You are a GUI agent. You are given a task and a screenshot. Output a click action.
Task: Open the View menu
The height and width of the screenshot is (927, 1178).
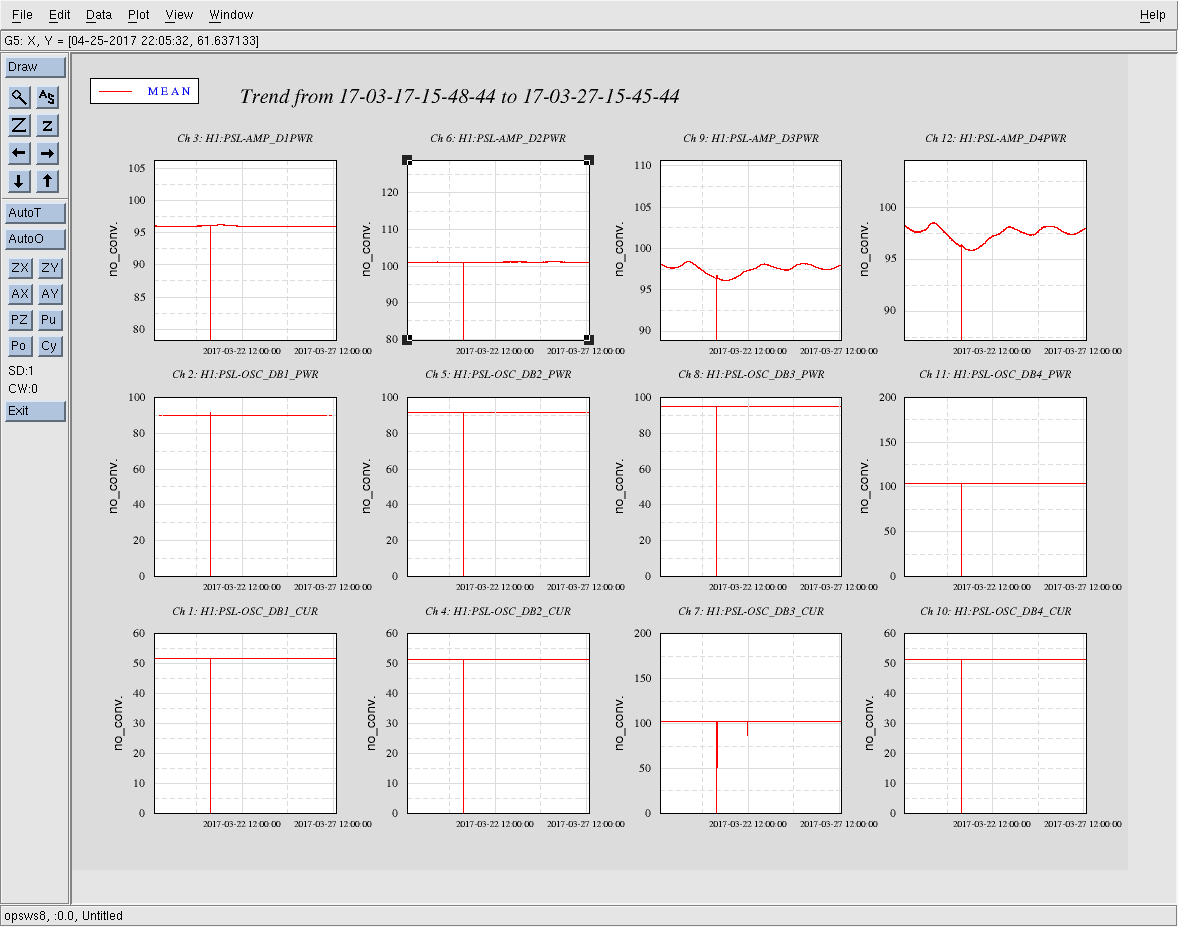click(179, 14)
